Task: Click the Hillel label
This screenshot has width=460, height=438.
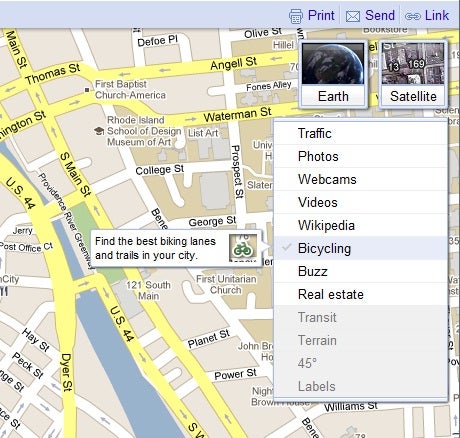Action: 283,45
